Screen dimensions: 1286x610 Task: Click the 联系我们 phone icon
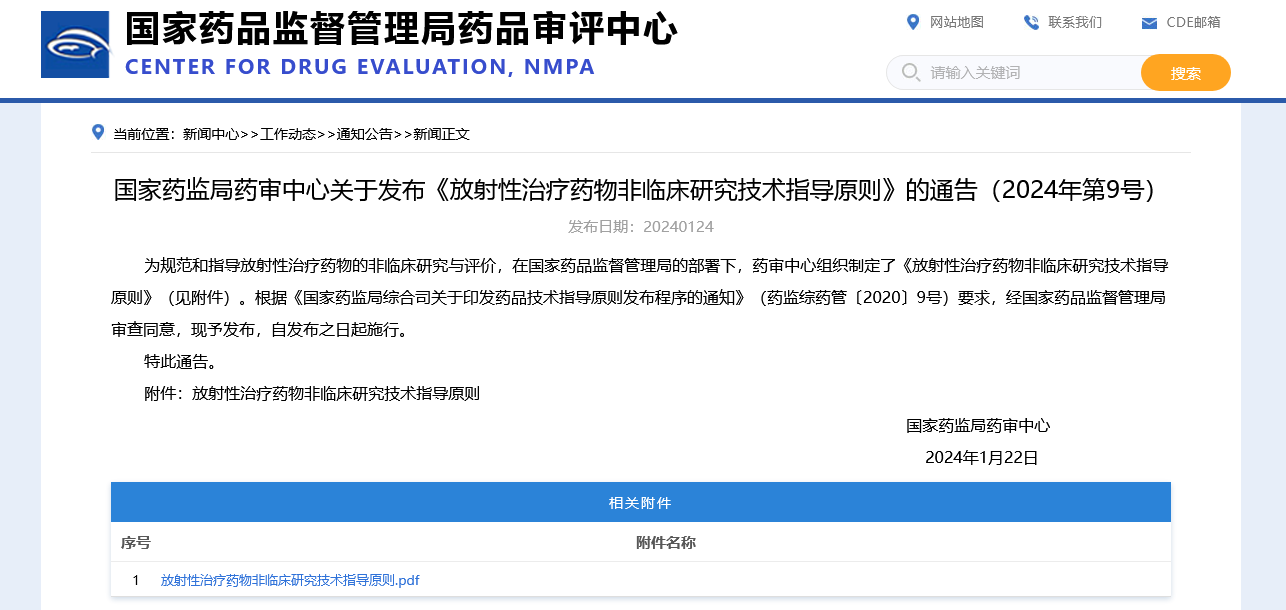pos(1031,22)
